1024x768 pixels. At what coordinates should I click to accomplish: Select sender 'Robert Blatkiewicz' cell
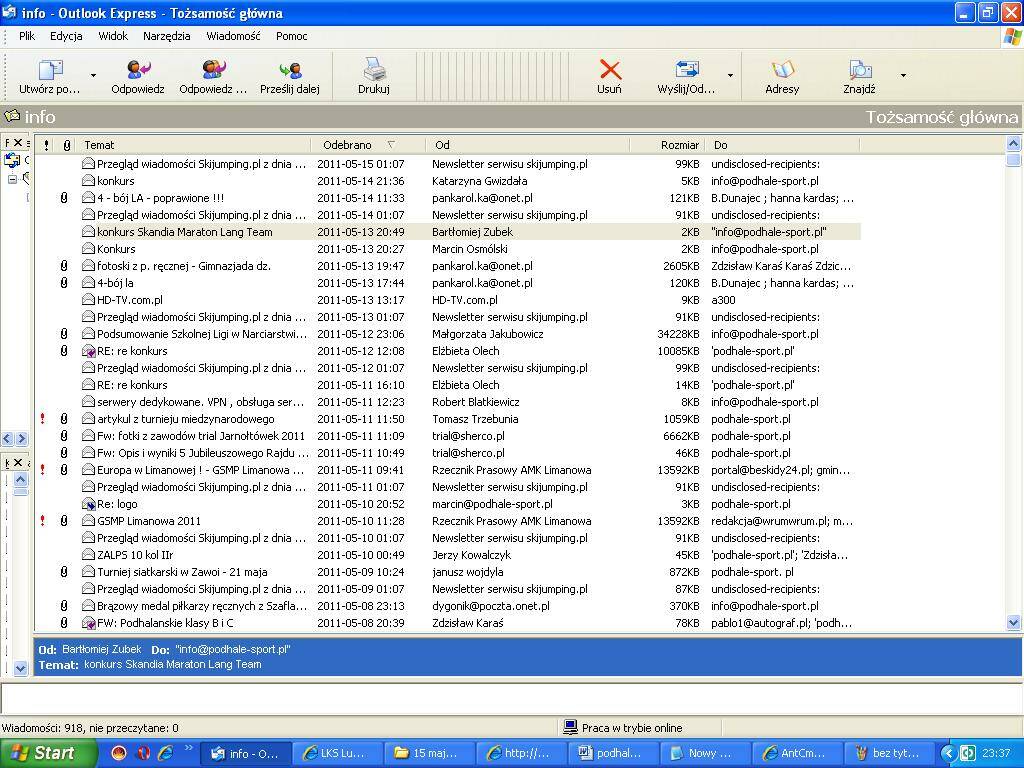tap(476, 402)
